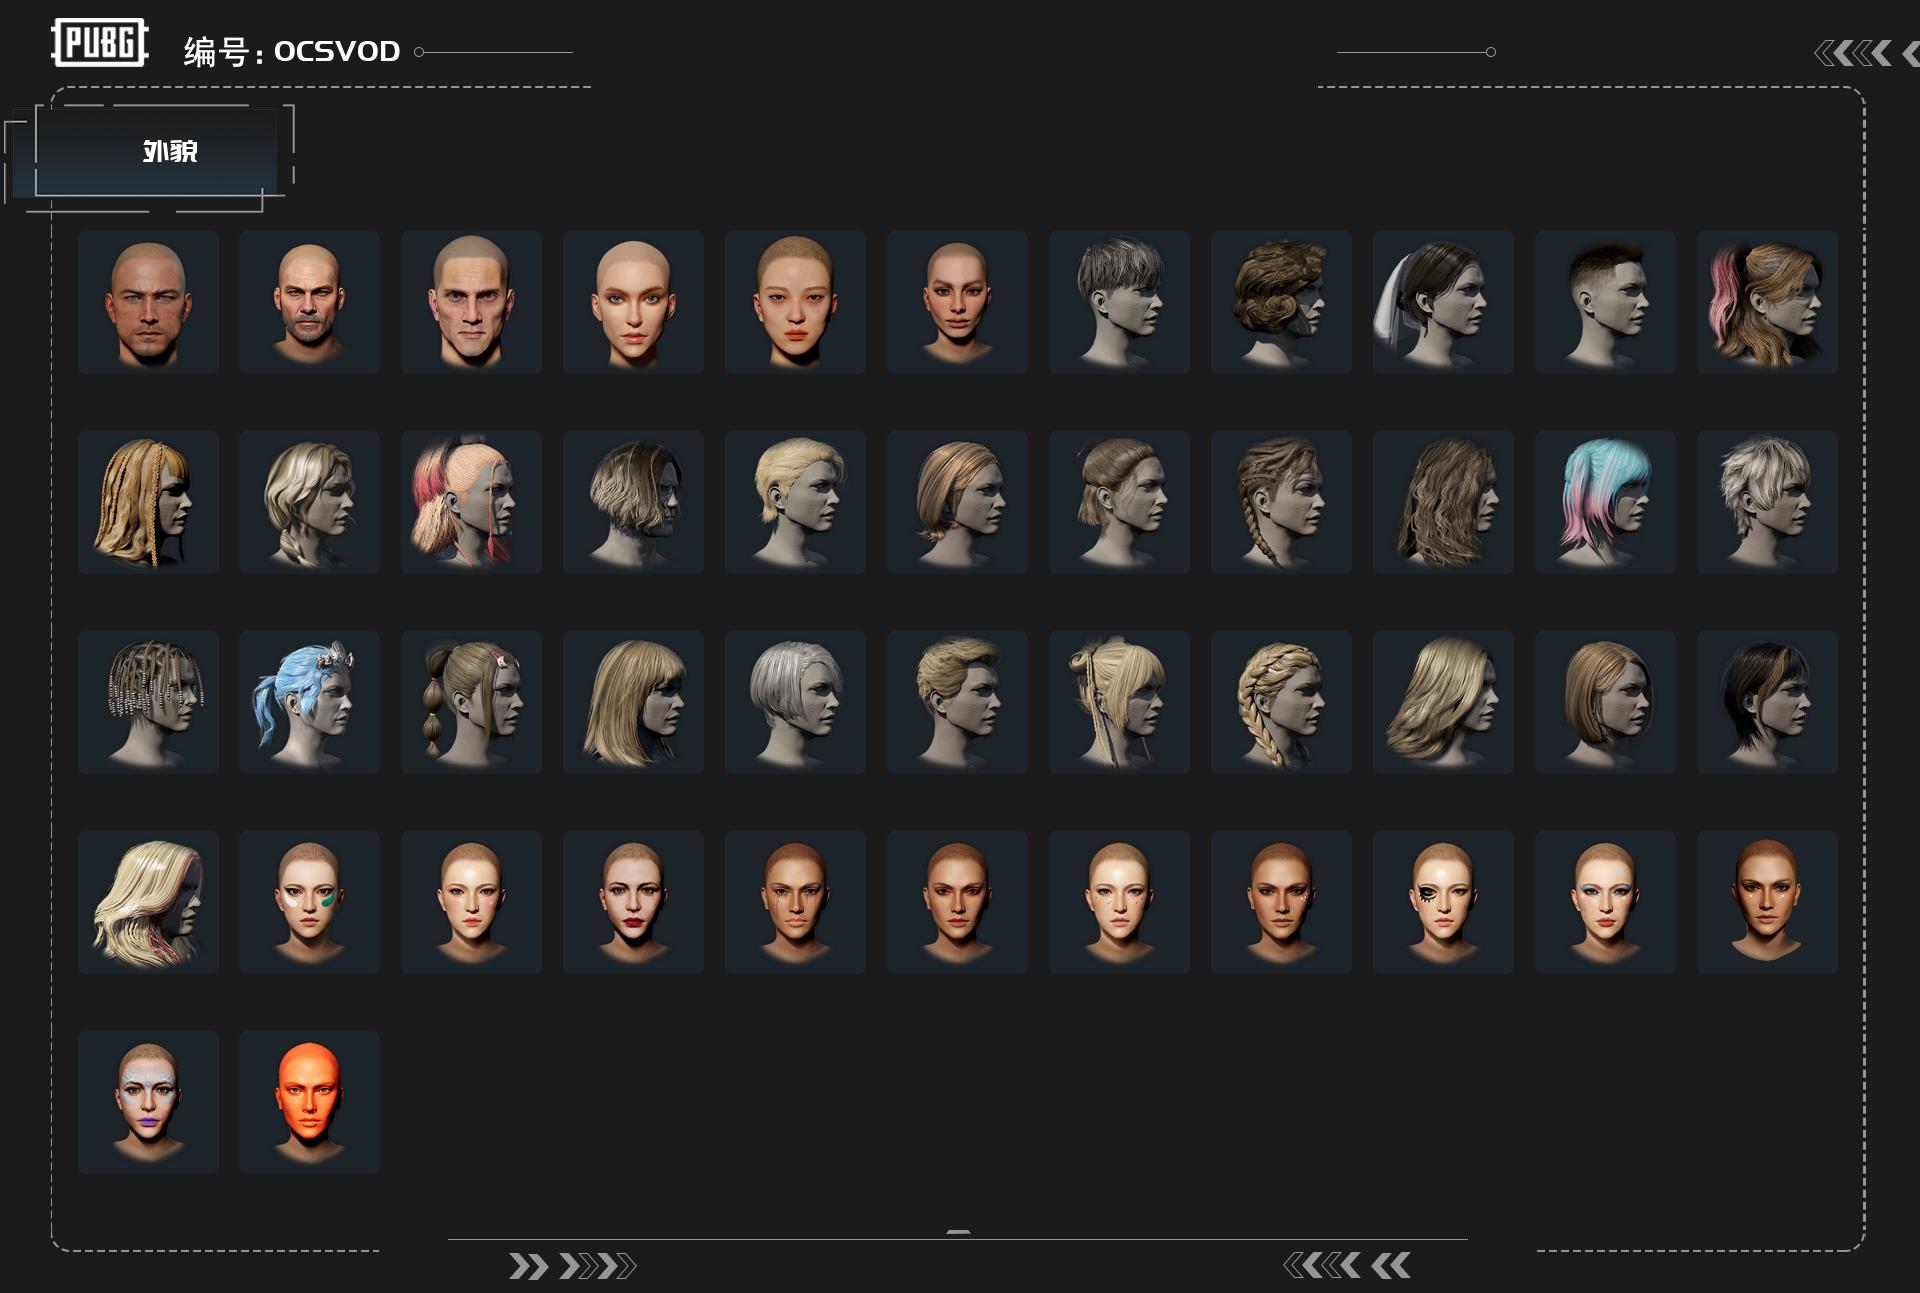Select the brown curly updo hairstyle
The image size is (1920, 1293).
[1281, 302]
